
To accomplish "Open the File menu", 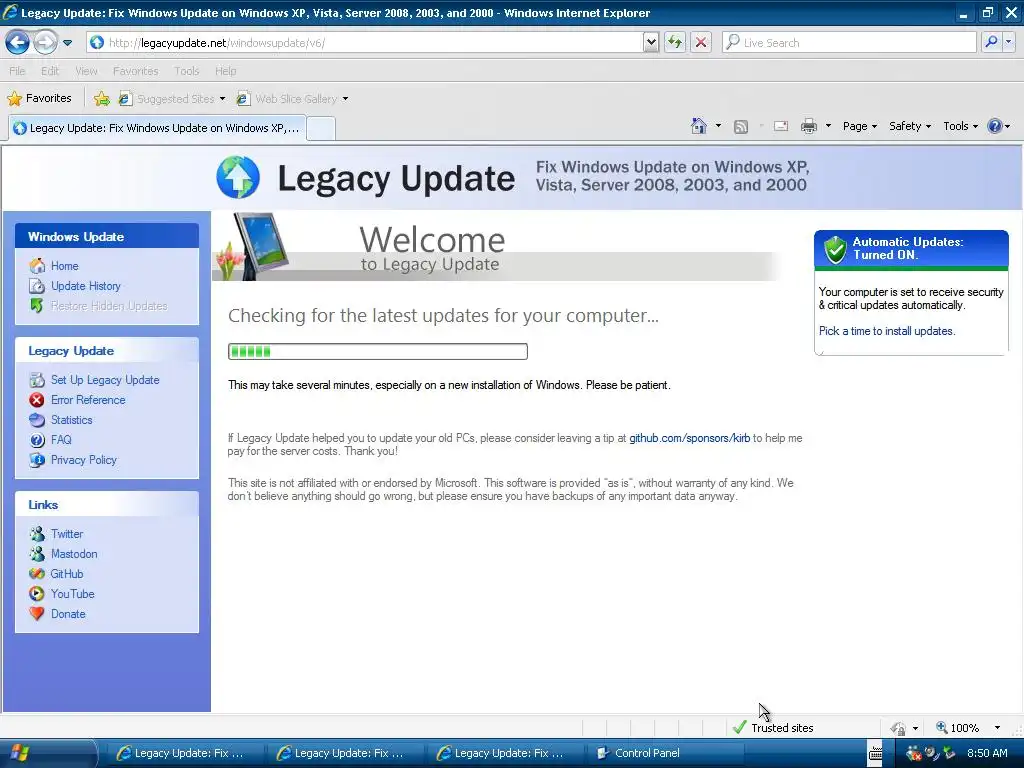I will coord(18,71).
